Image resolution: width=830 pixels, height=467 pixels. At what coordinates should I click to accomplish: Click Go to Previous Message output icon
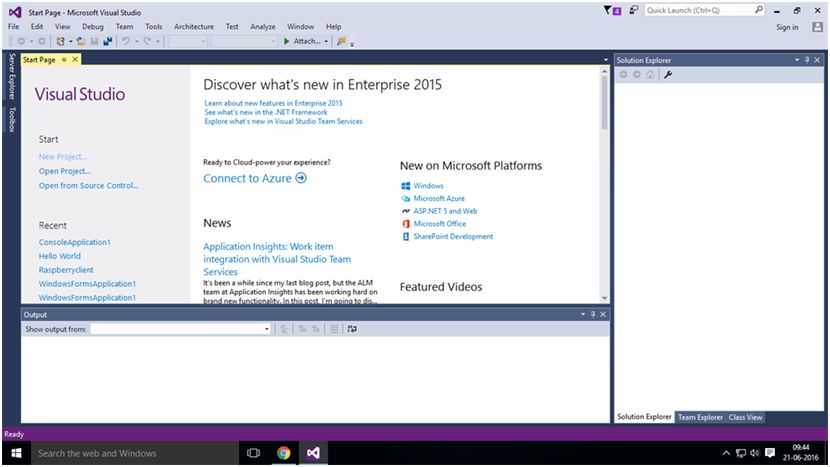click(303, 329)
